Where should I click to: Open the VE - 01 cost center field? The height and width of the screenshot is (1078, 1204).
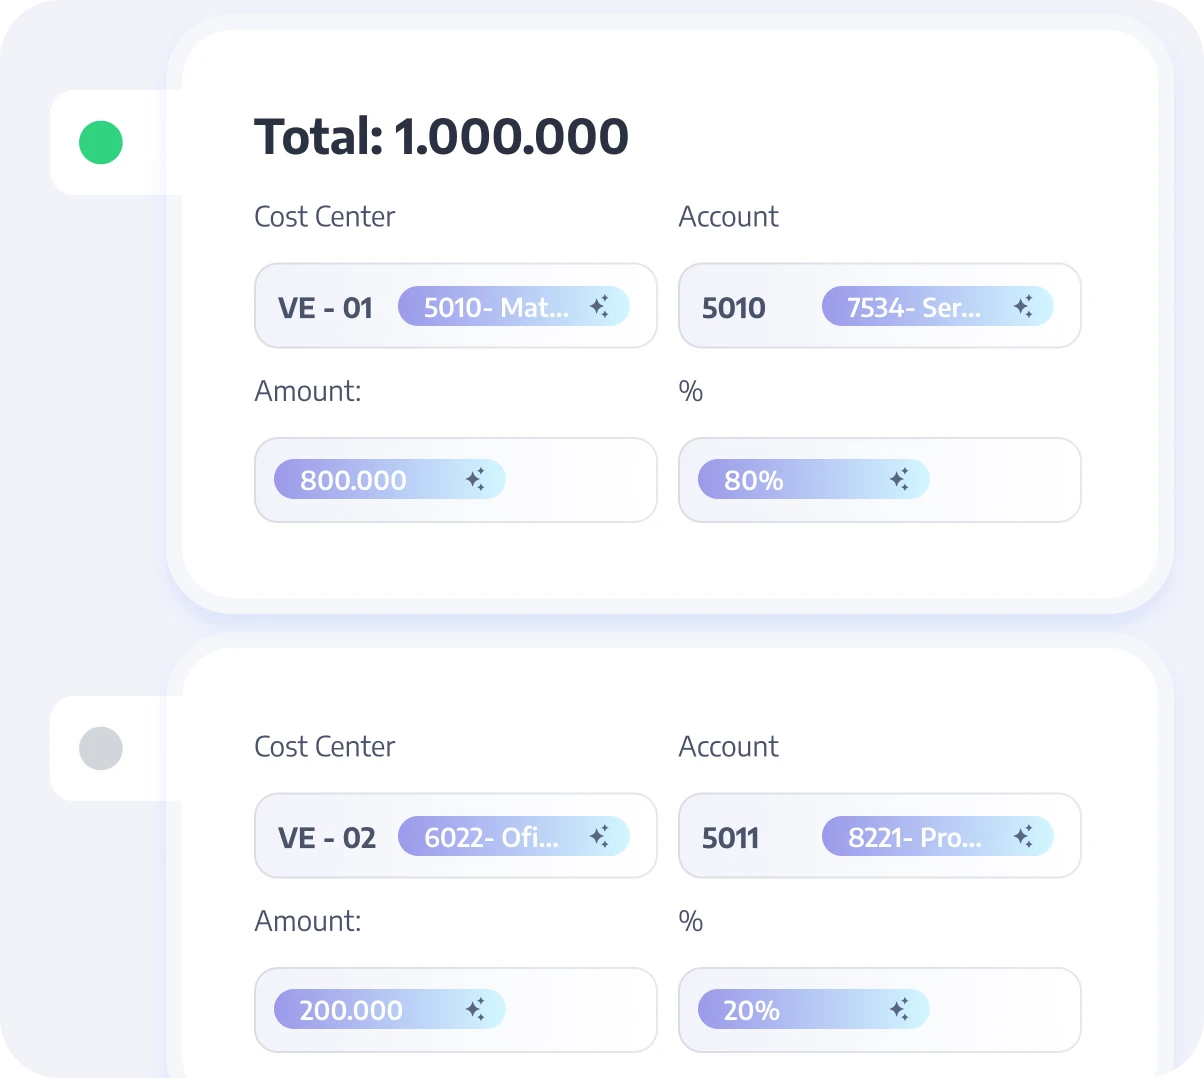(326, 307)
